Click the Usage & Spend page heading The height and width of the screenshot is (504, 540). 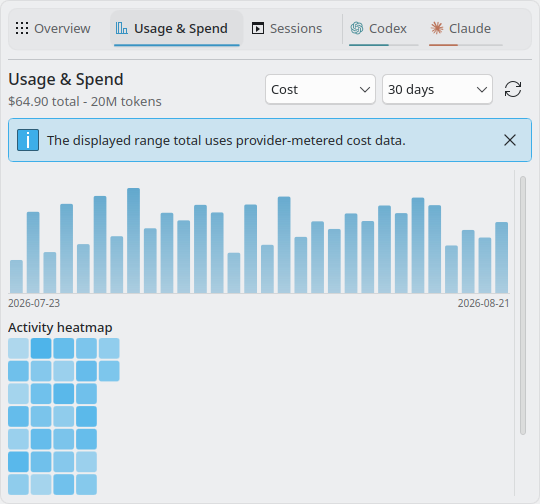[66, 80]
